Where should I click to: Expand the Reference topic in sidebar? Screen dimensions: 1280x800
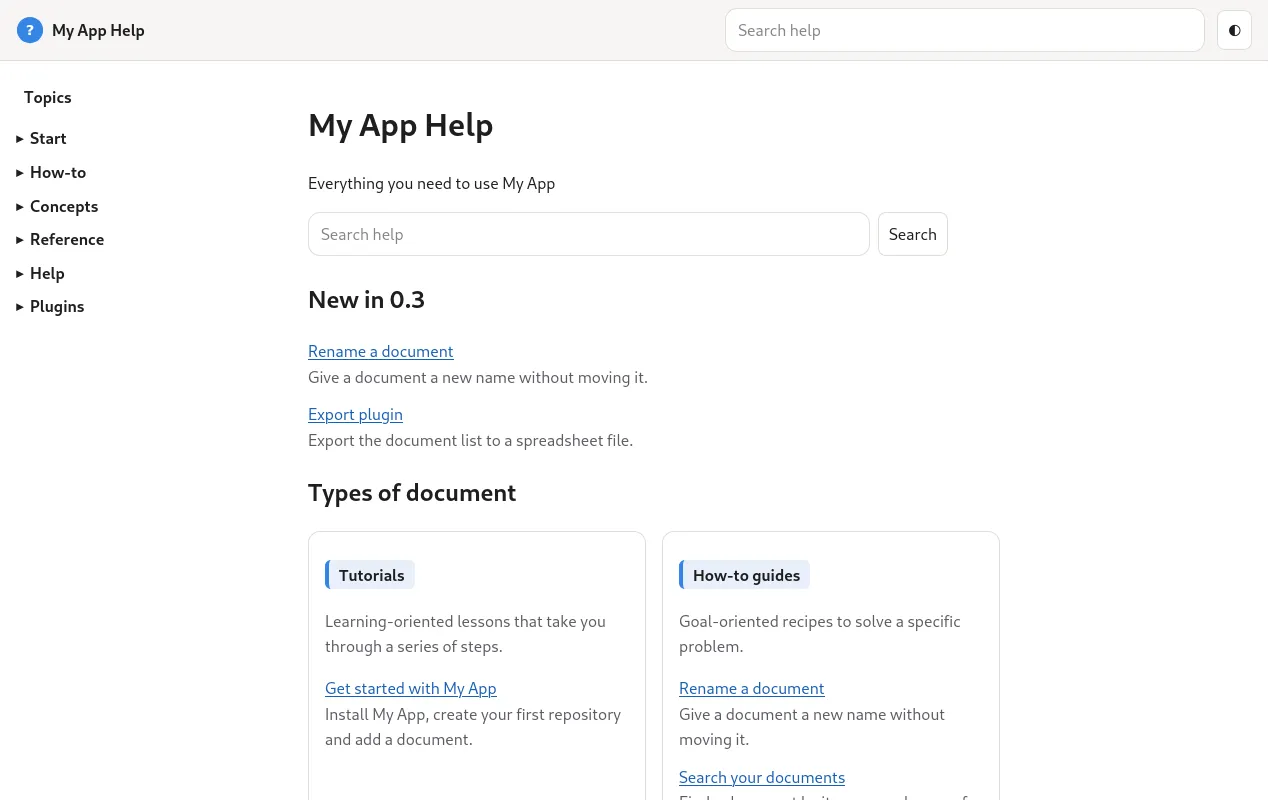pos(60,240)
